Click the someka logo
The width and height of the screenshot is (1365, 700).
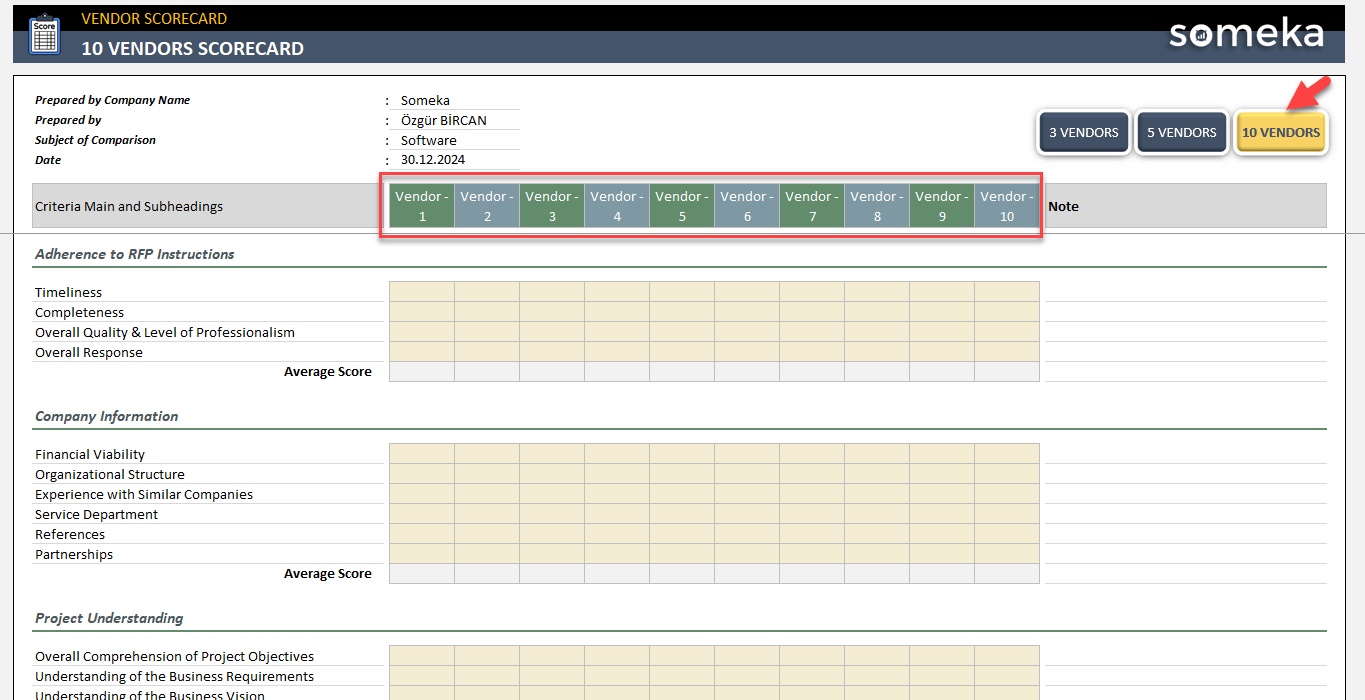tap(1245, 33)
